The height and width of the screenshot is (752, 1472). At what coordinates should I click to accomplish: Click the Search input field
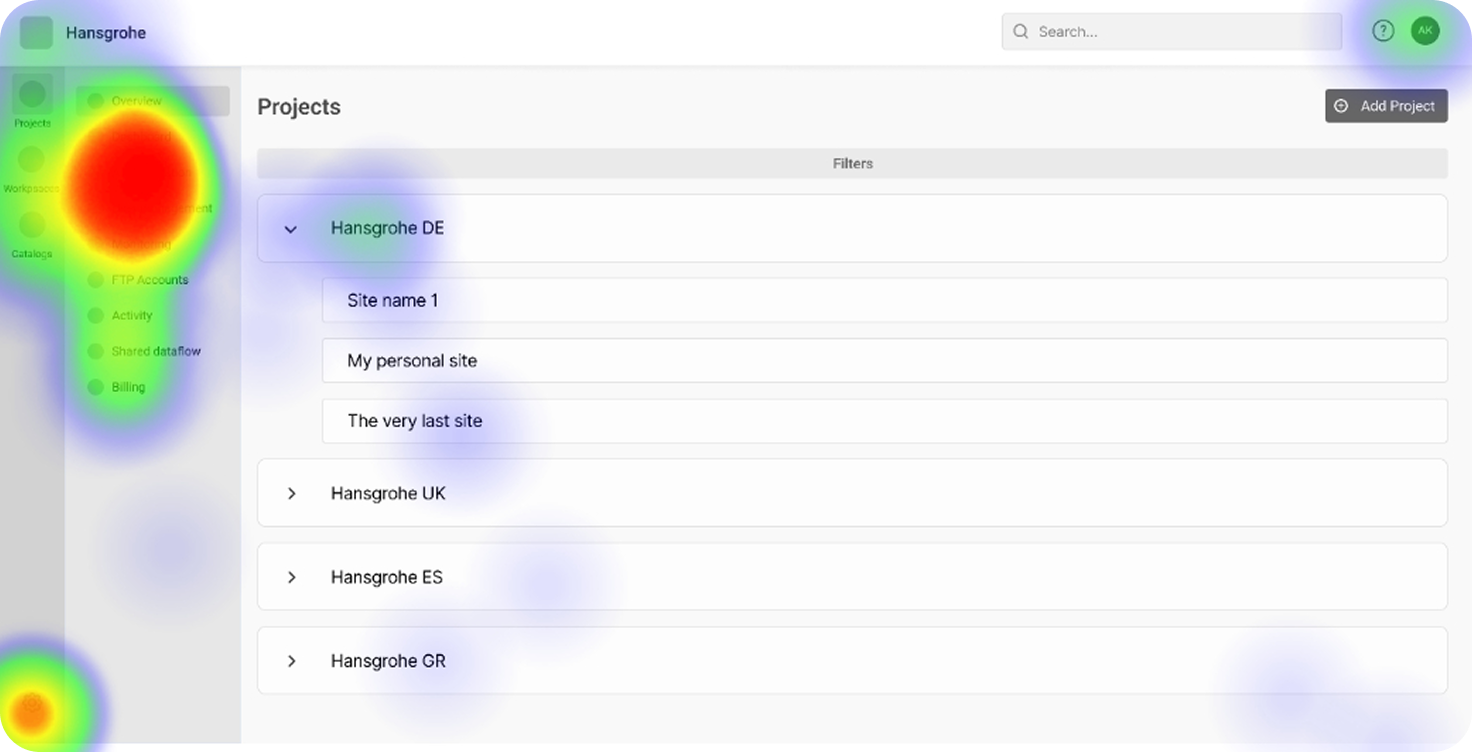tap(1172, 32)
